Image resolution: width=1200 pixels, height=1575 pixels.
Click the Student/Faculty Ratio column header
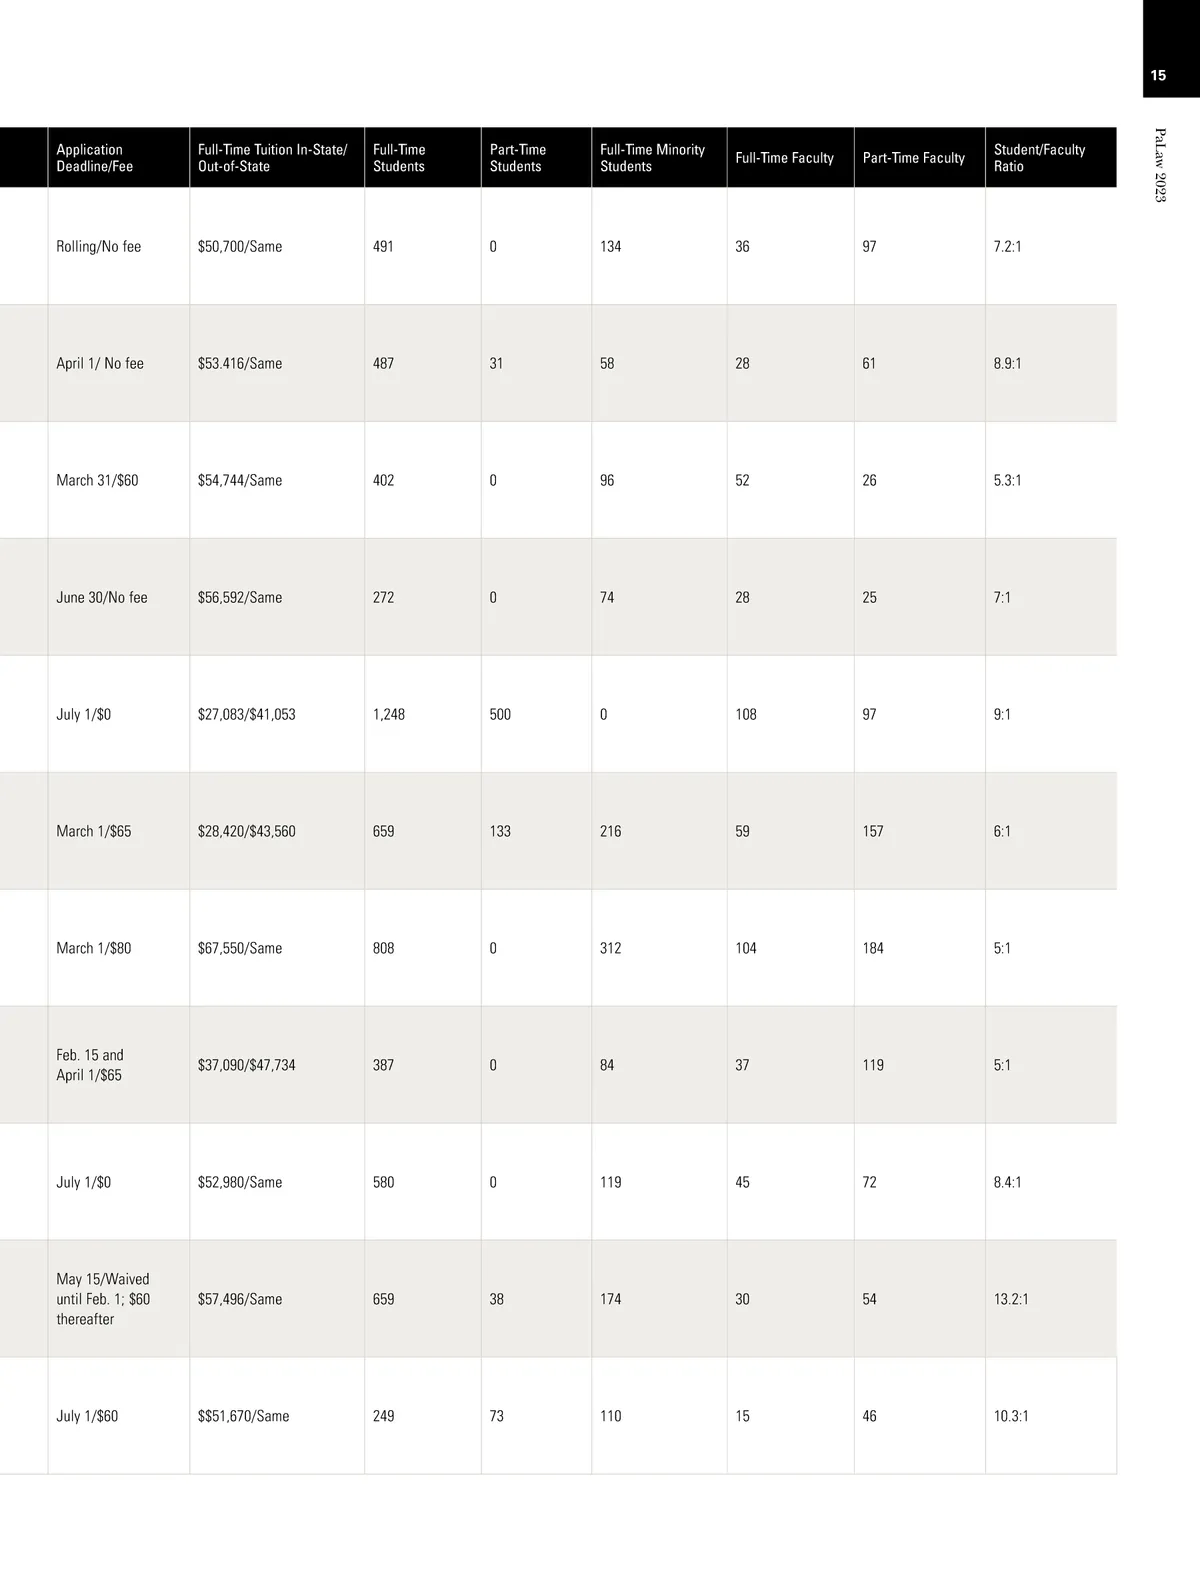pyautogui.click(x=1039, y=158)
